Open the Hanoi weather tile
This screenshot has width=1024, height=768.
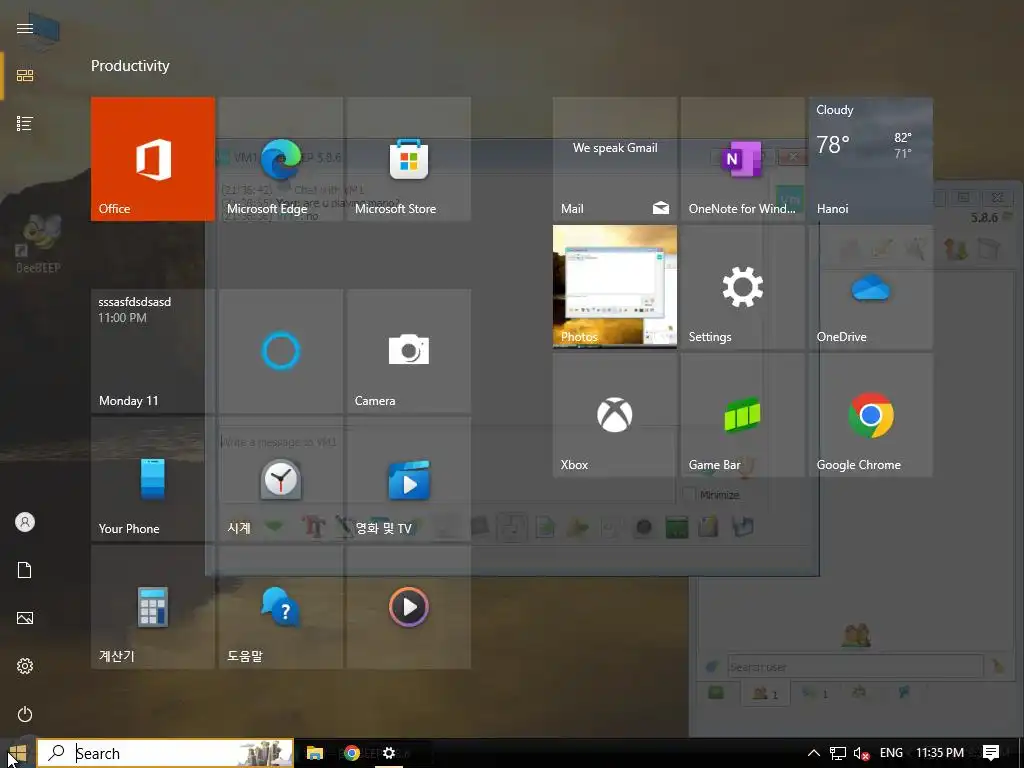871,159
